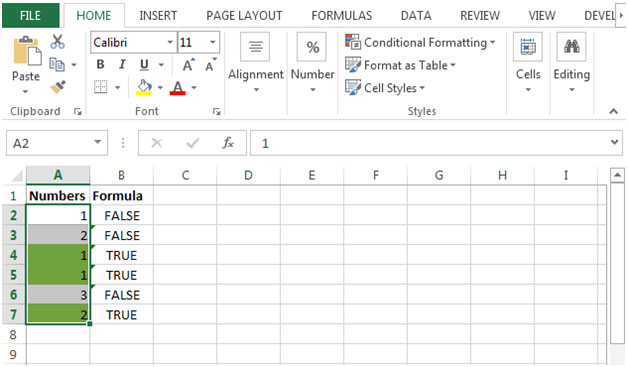Click the Enter checkmark formula button
This screenshot has height=367, width=628.
pyautogui.click(x=193, y=143)
